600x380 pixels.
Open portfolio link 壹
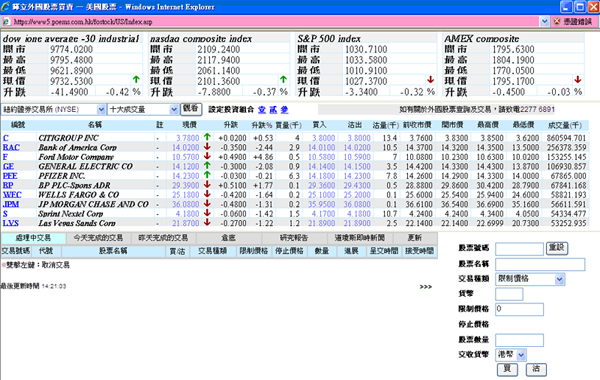pyautogui.click(x=262, y=110)
